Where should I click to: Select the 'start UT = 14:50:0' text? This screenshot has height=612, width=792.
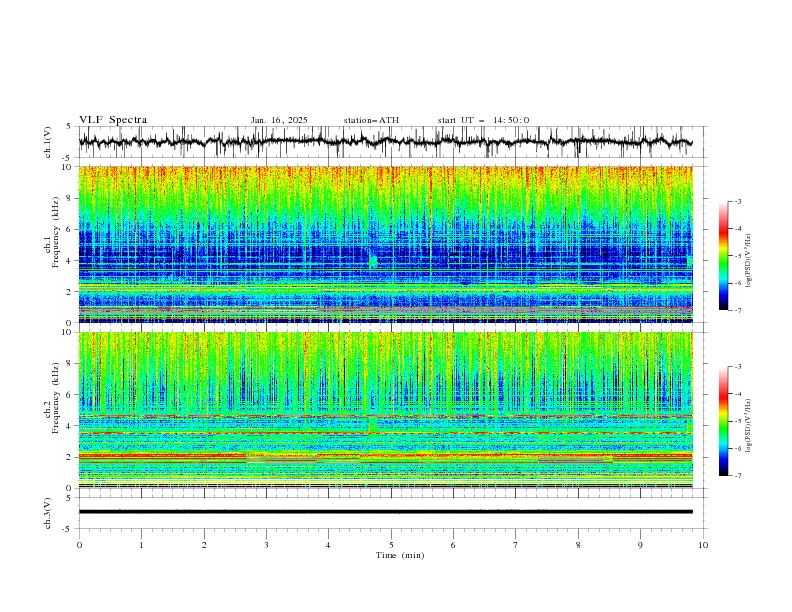tap(483, 120)
